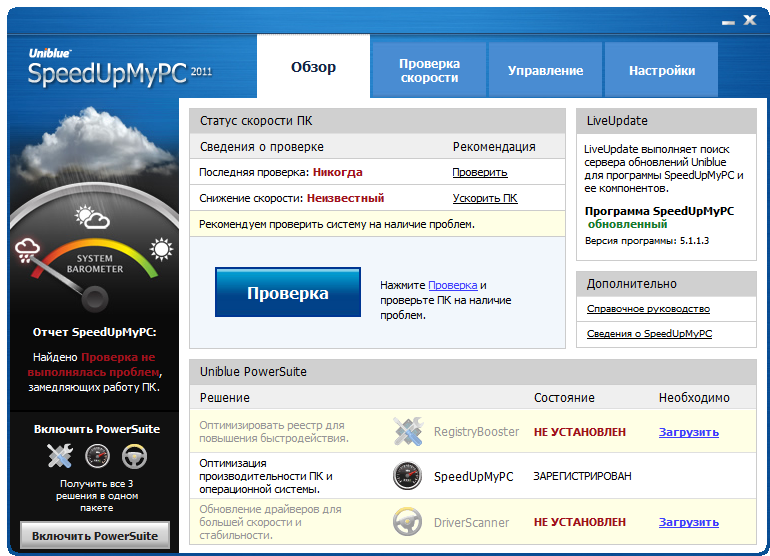Click the 'Статус скорости ПК' panel header
This screenshot has height=556, width=770.
377,121
